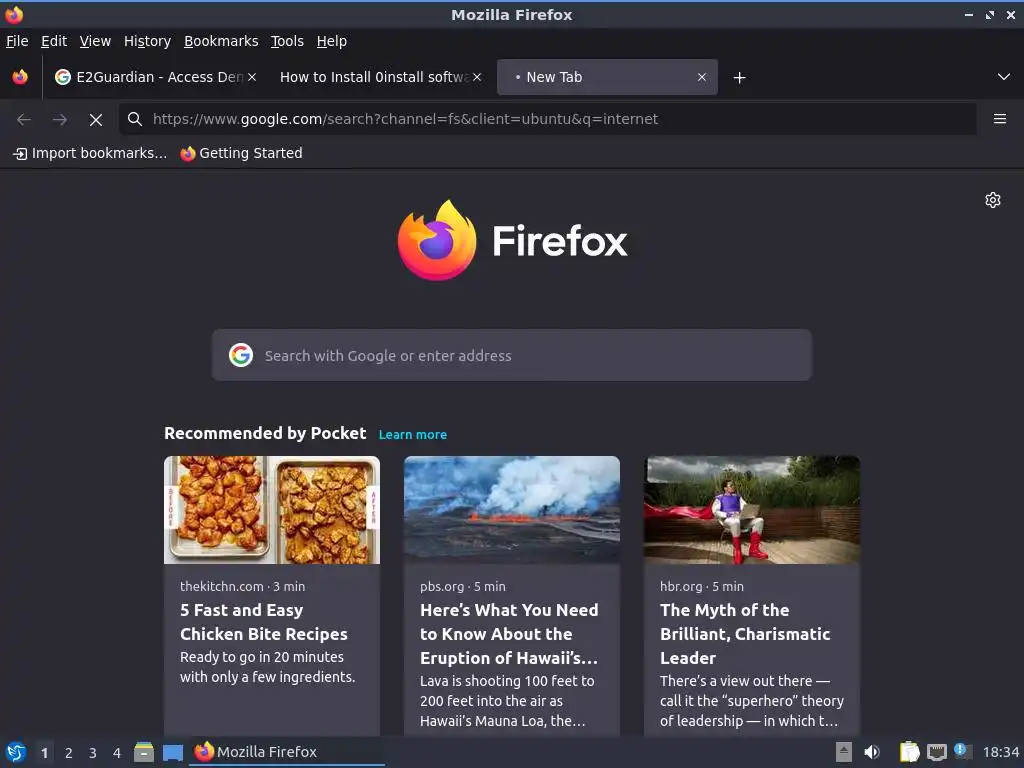Click the Mozilla Firefox taskbar button
The height and width of the screenshot is (768, 1024).
click(x=287, y=752)
